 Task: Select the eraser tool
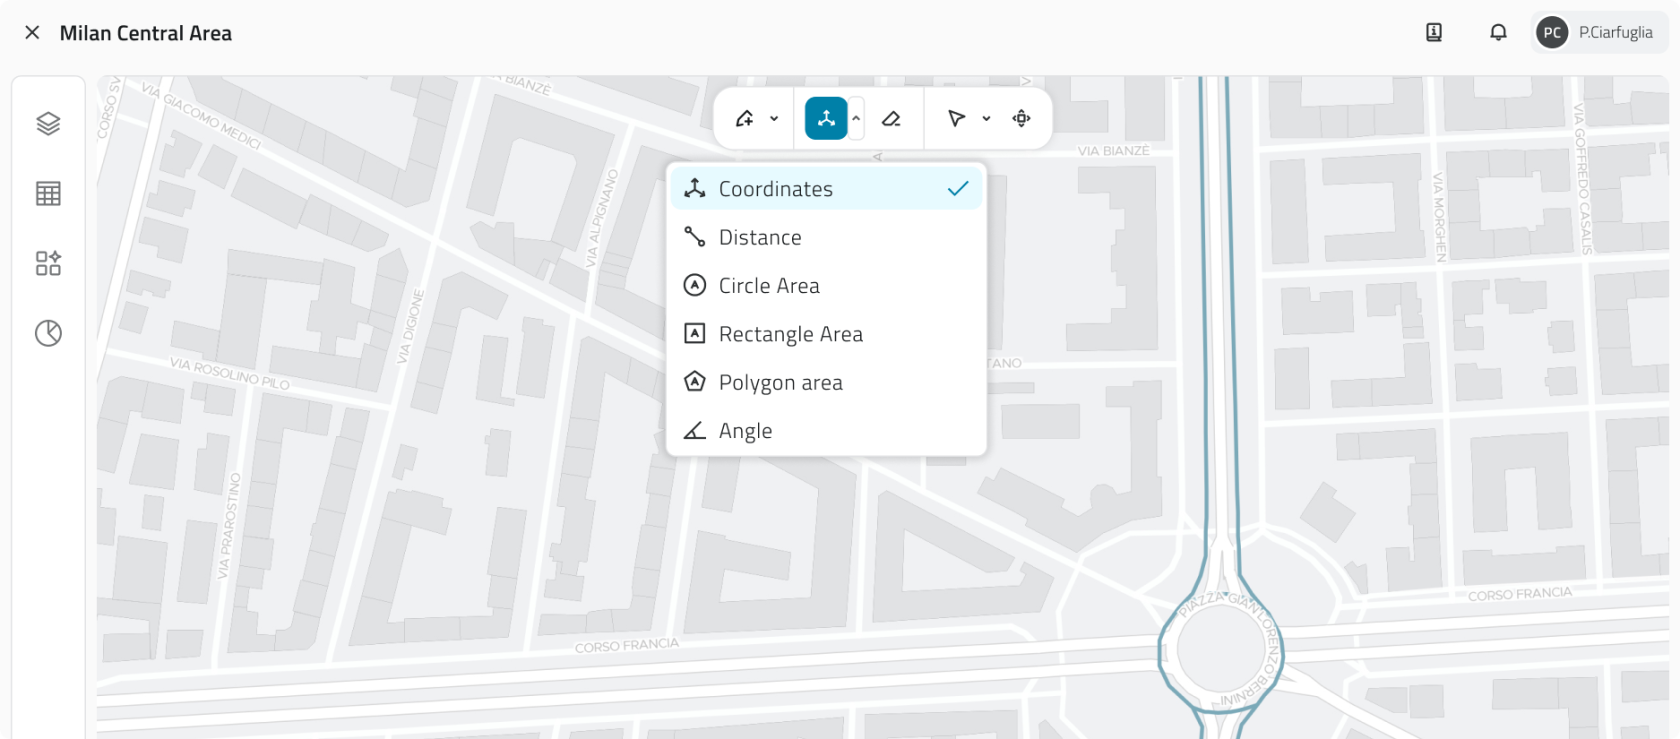coord(891,119)
